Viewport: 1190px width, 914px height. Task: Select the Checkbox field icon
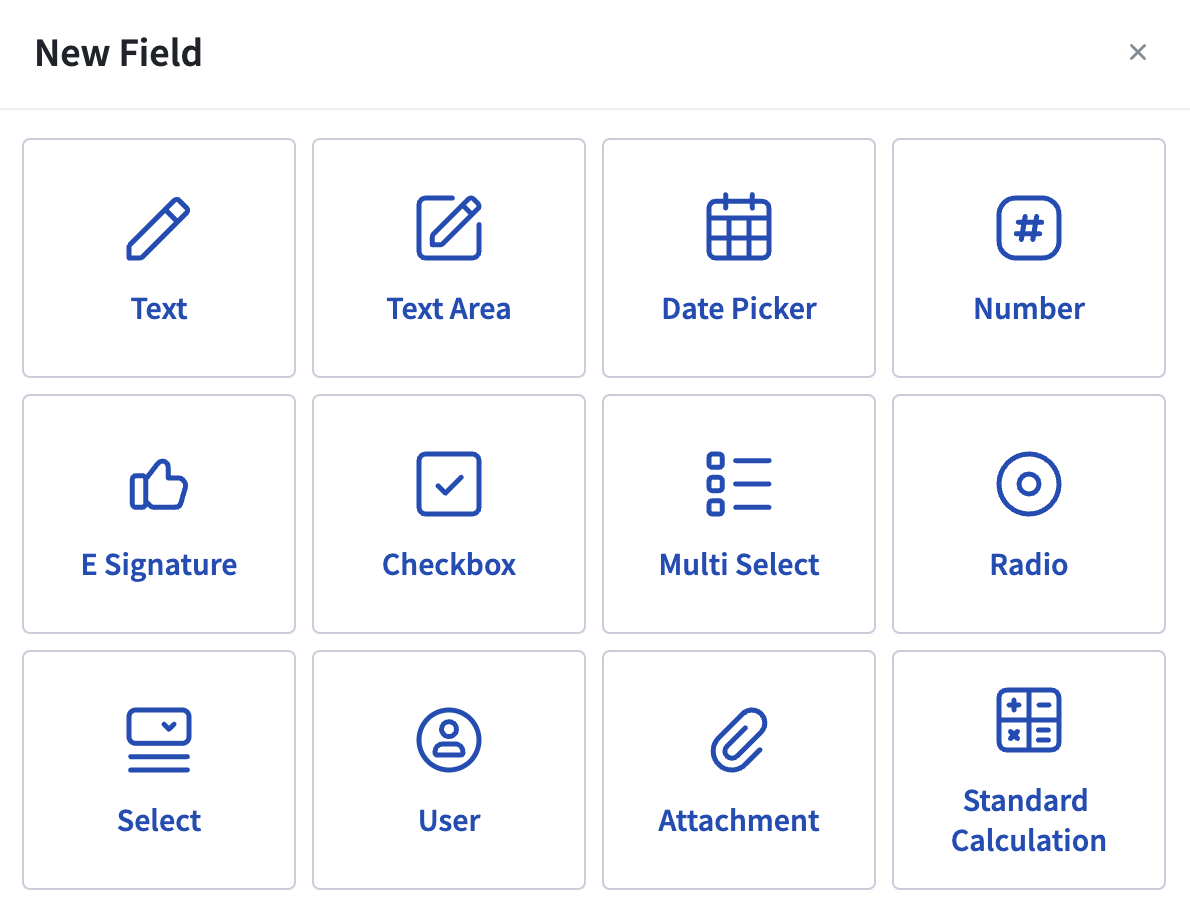[x=448, y=484]
